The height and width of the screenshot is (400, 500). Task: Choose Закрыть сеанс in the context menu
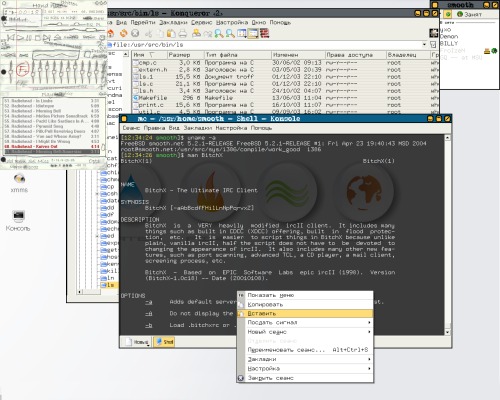click(x=305, y=378)
